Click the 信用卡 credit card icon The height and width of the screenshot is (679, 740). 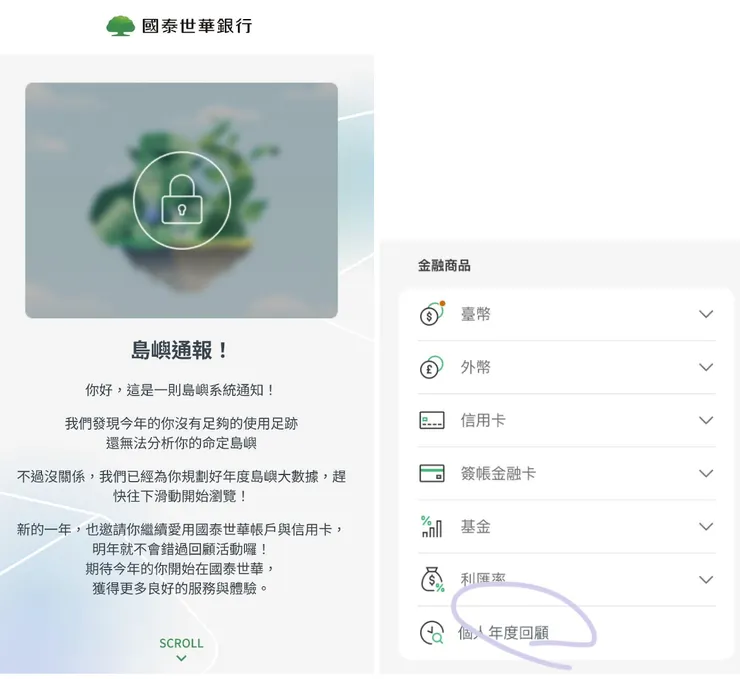coord(432,420)
